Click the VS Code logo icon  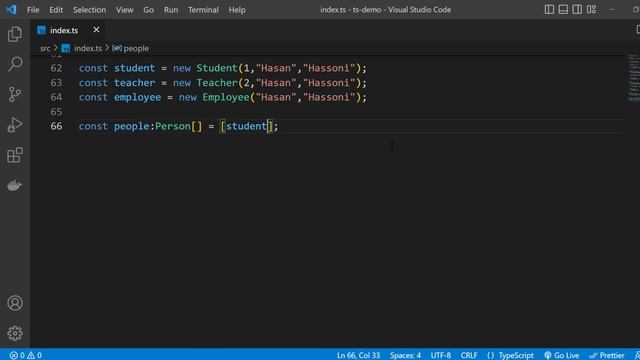click(x=11, y=9)
